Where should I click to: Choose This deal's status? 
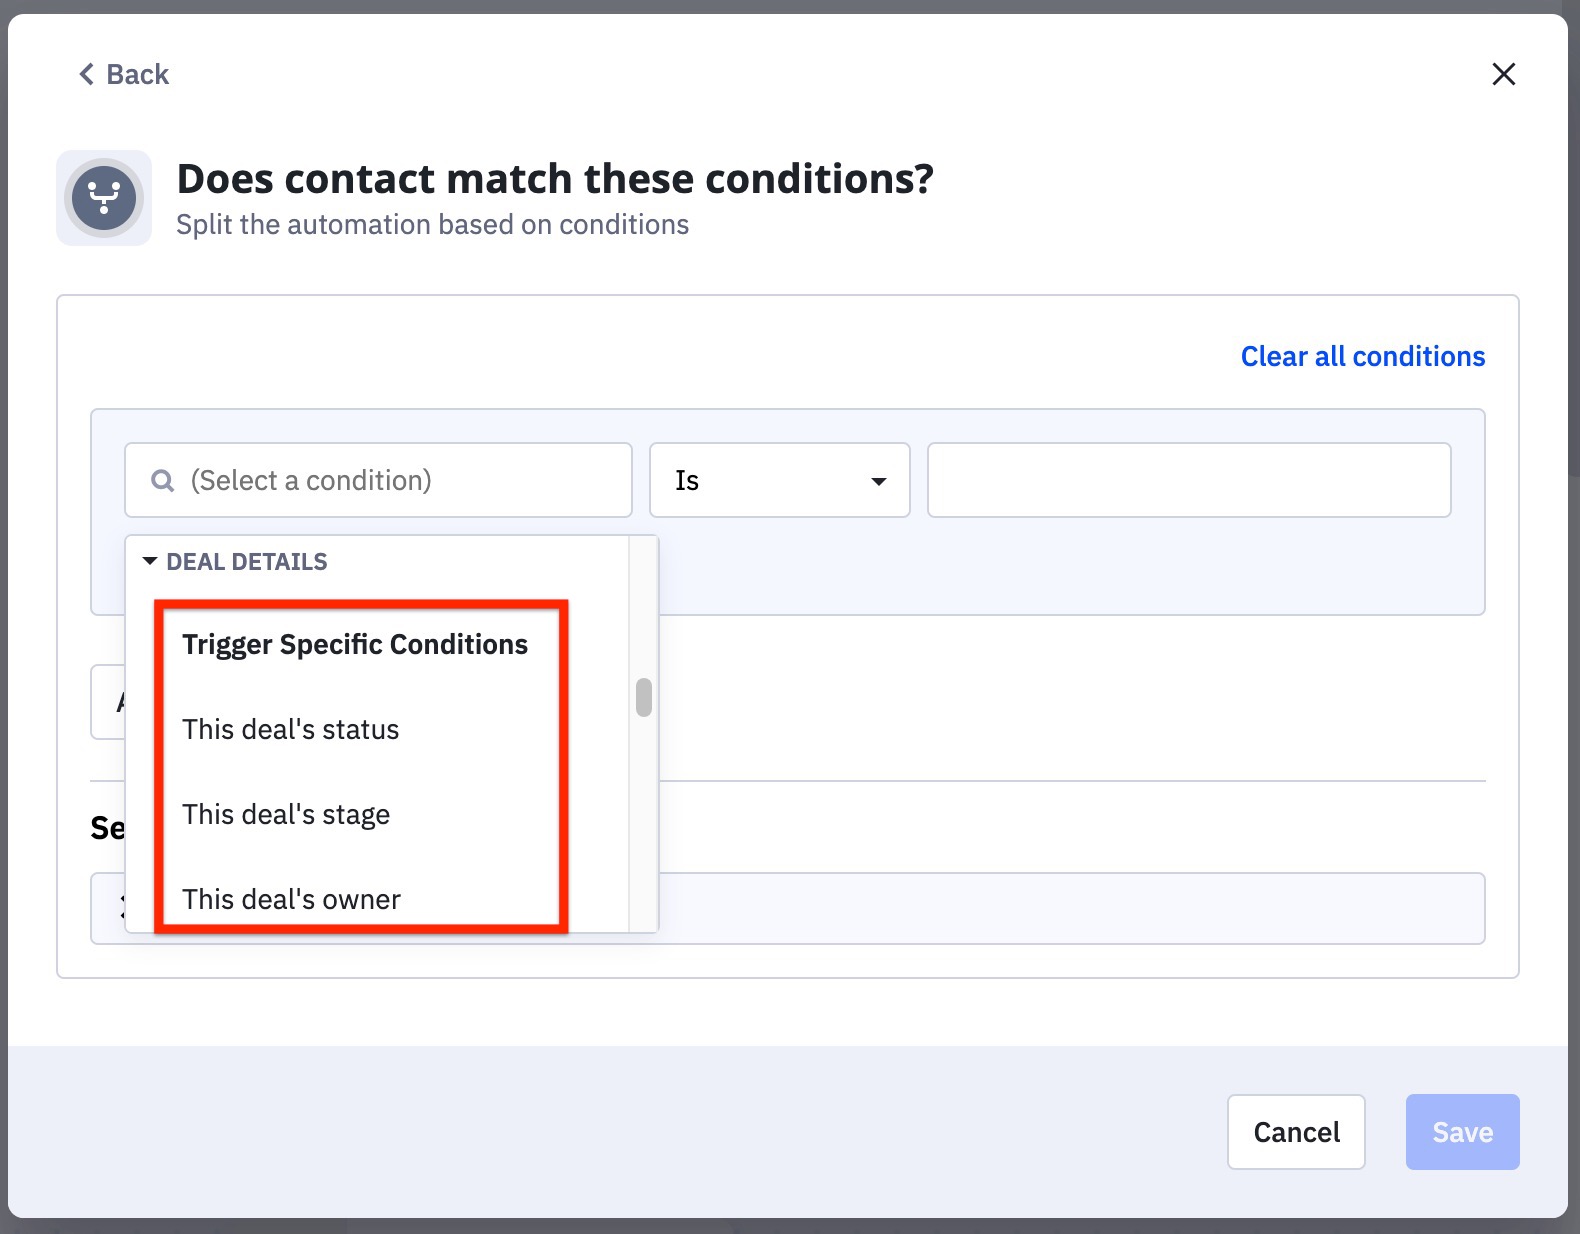click(290, 730)
